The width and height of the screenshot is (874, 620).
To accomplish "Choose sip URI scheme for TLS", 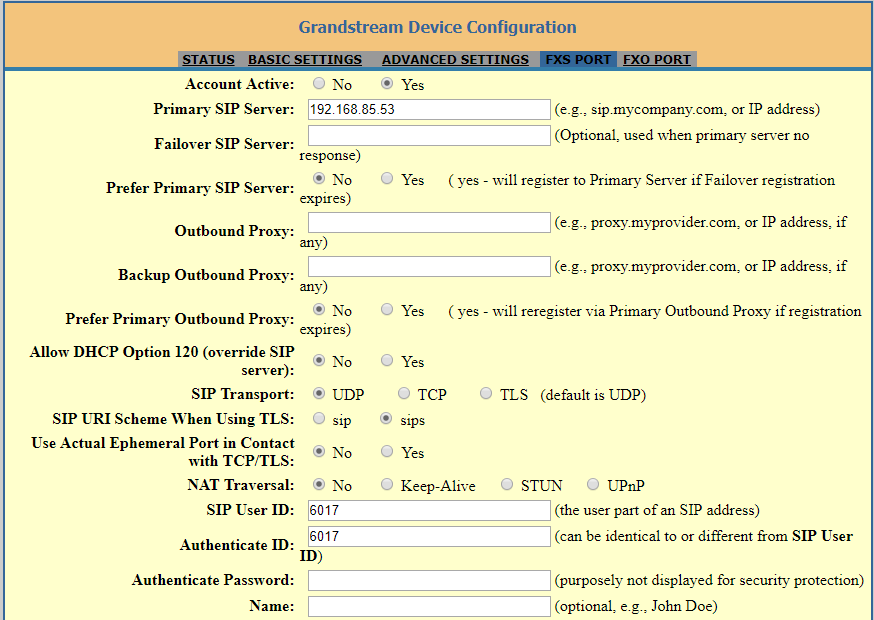I will pos(319,418).
